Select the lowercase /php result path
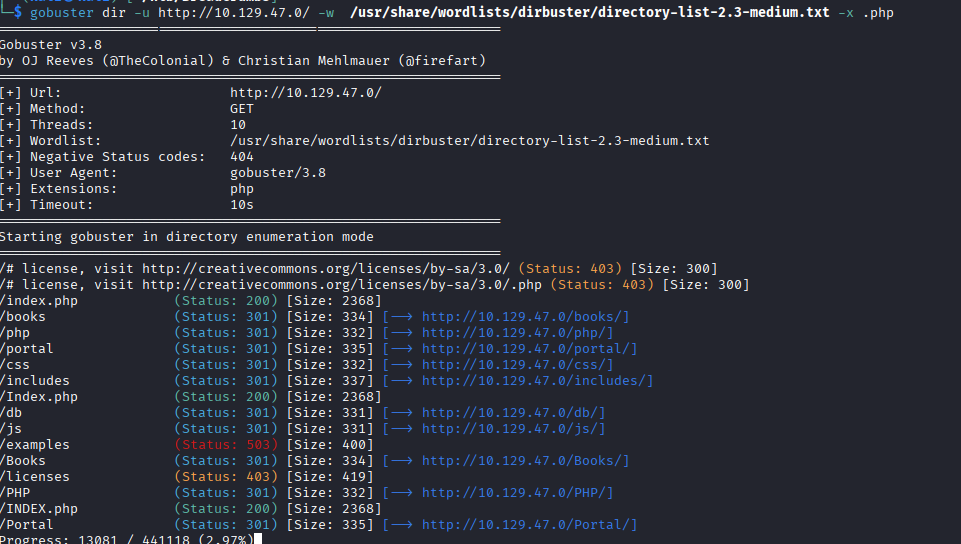The height and width of the screenshot is (544, 961). coord(15,333)
